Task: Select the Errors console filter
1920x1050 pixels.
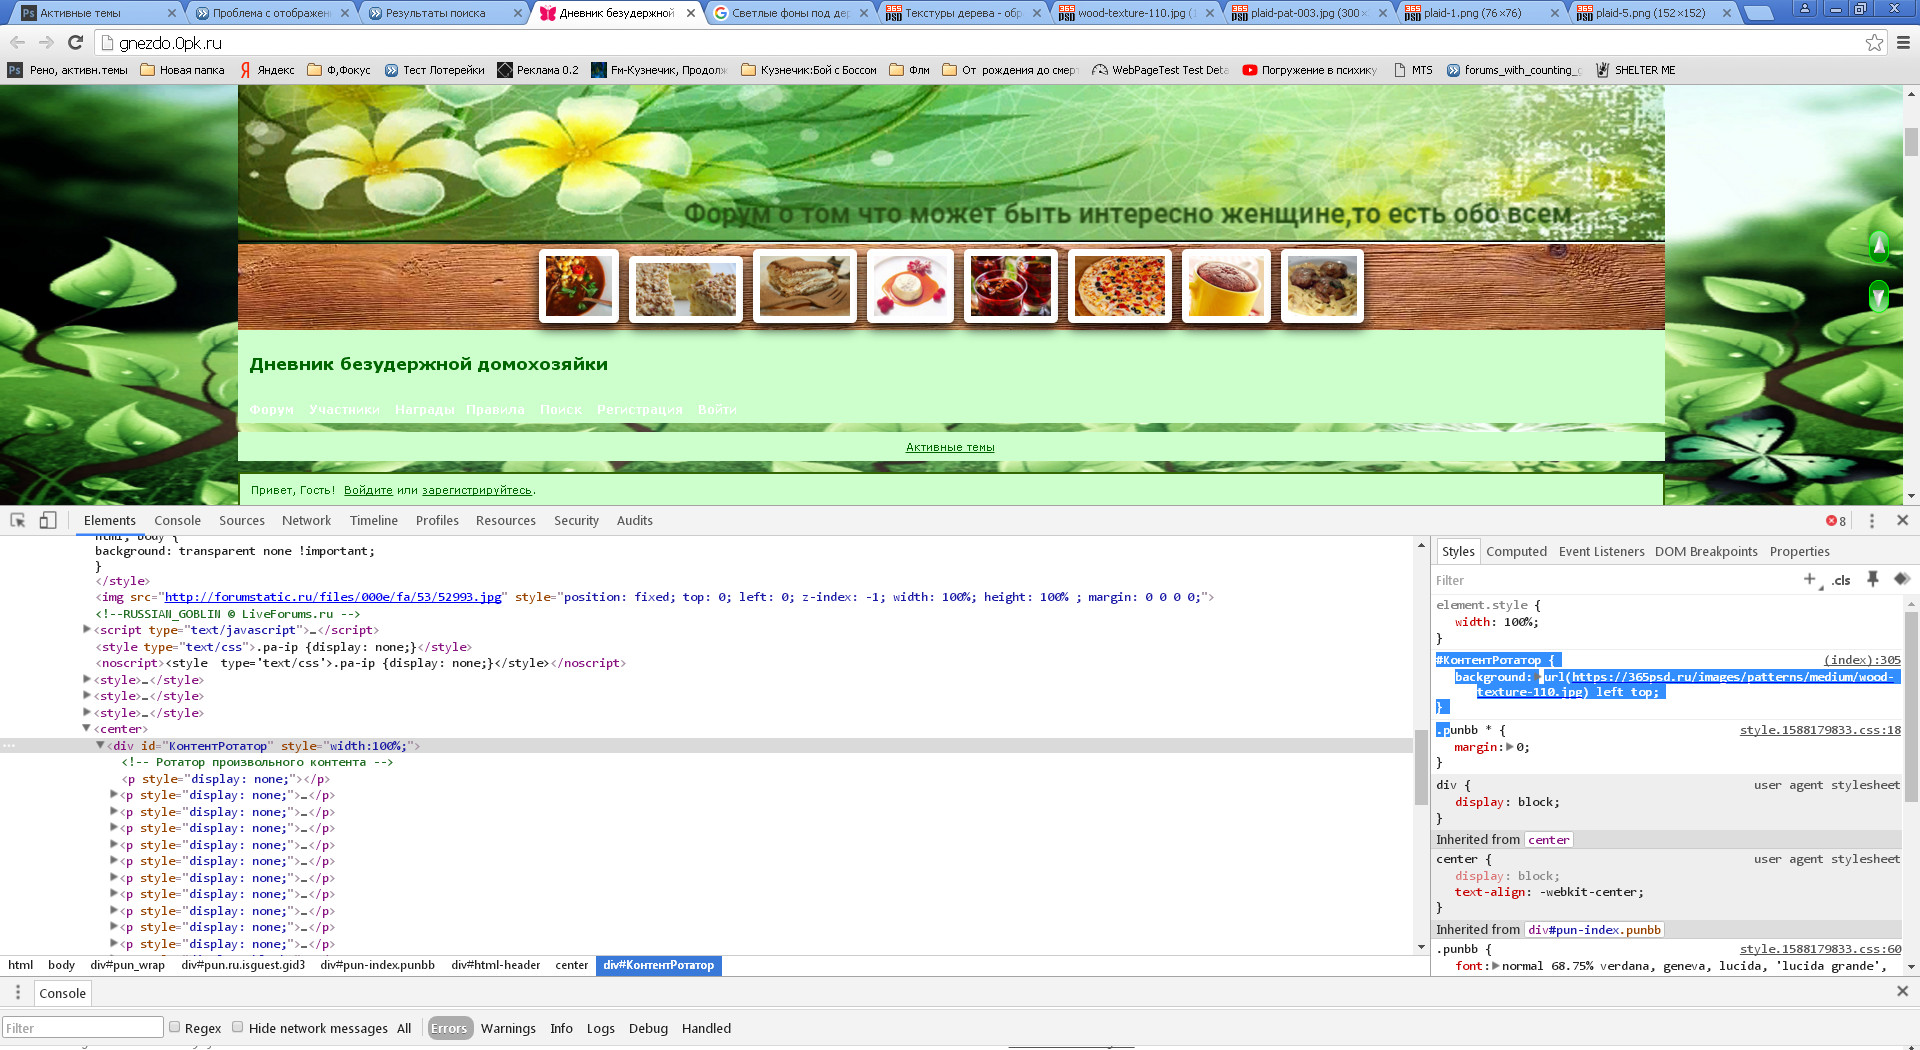Action: coord(449,1028)
